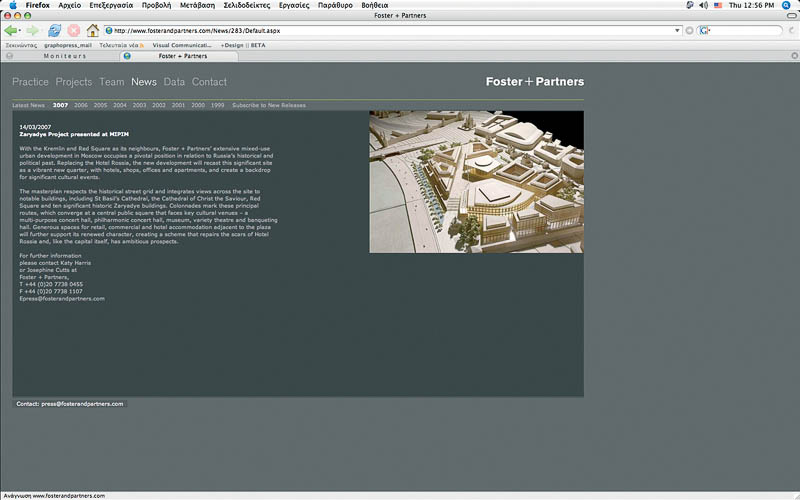Open the Contact section
The image size is (800, 500).
209,82
